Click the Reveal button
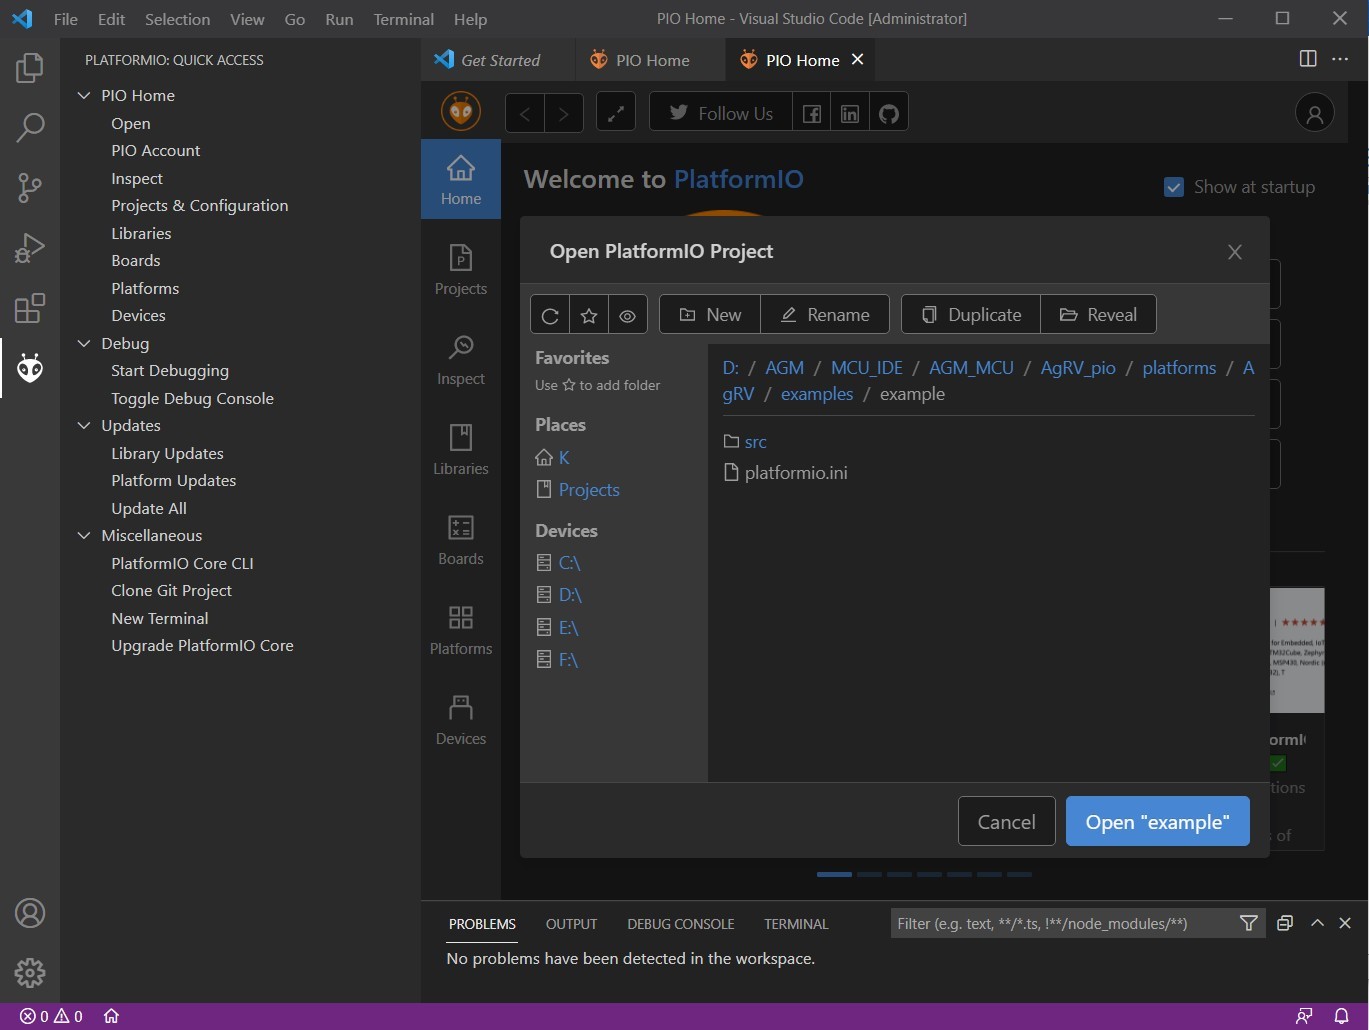The width and height of the screenshot is (1369, 1030). (1098, 315)
